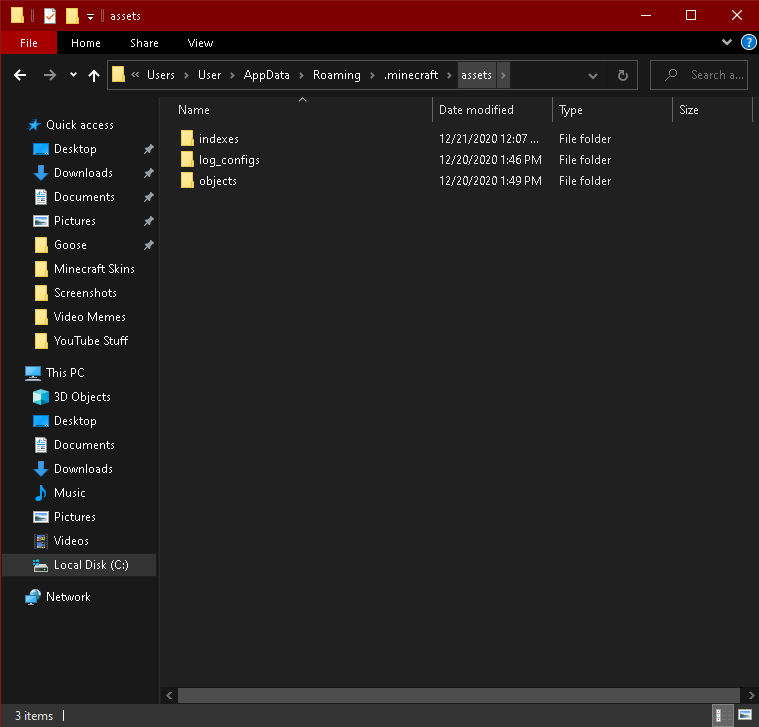Click the Up one level arrow
The image size is (759, 727).
tap(94, 75)
